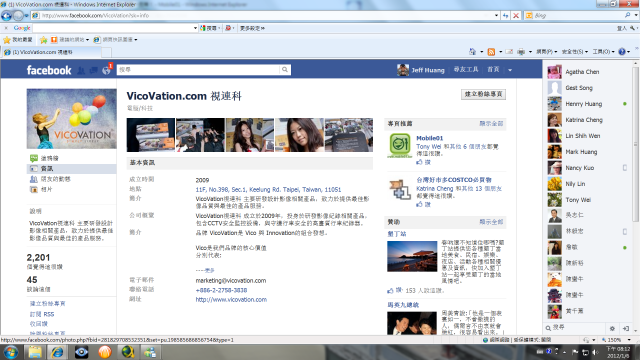Click the sunset sponsored ad image
Screen dimensions: 640x360
412,256
